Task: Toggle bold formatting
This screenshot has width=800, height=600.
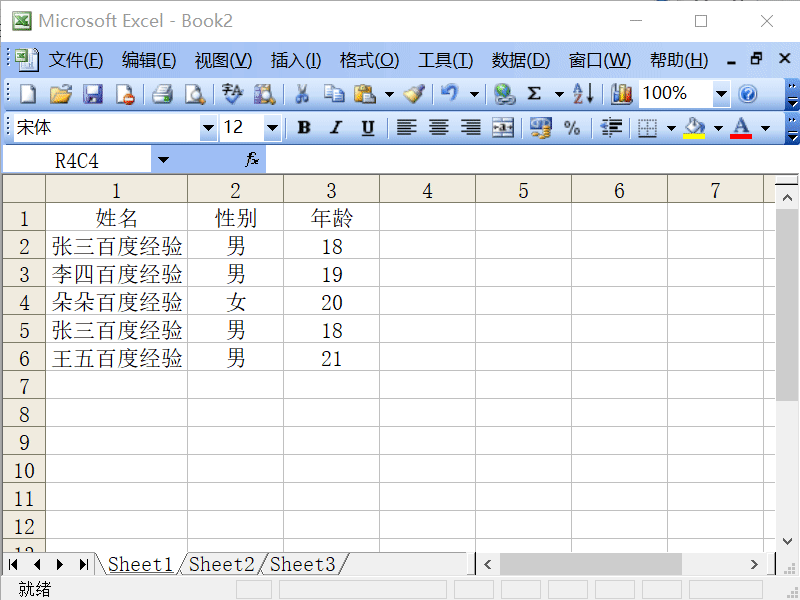Action: coord(303,127)
